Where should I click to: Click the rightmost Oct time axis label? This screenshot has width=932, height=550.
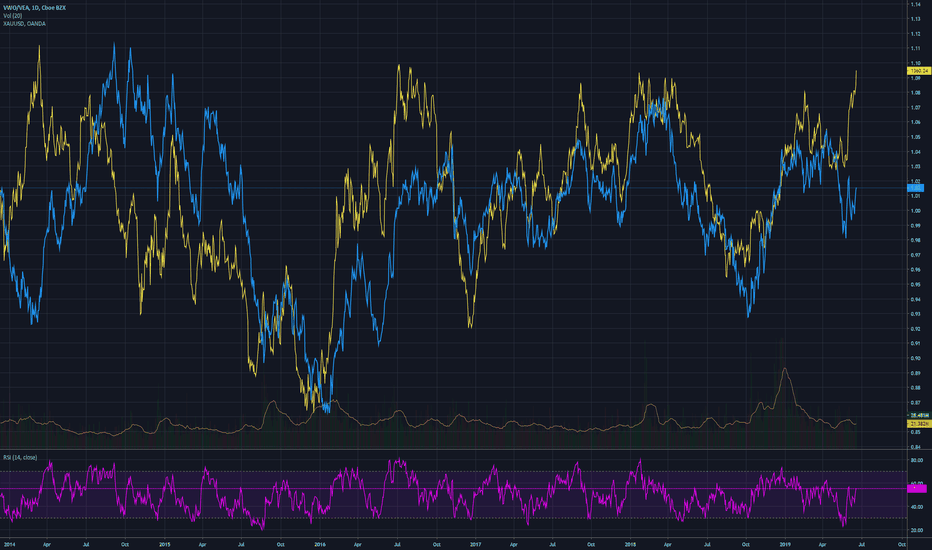[x=902, y=544]
